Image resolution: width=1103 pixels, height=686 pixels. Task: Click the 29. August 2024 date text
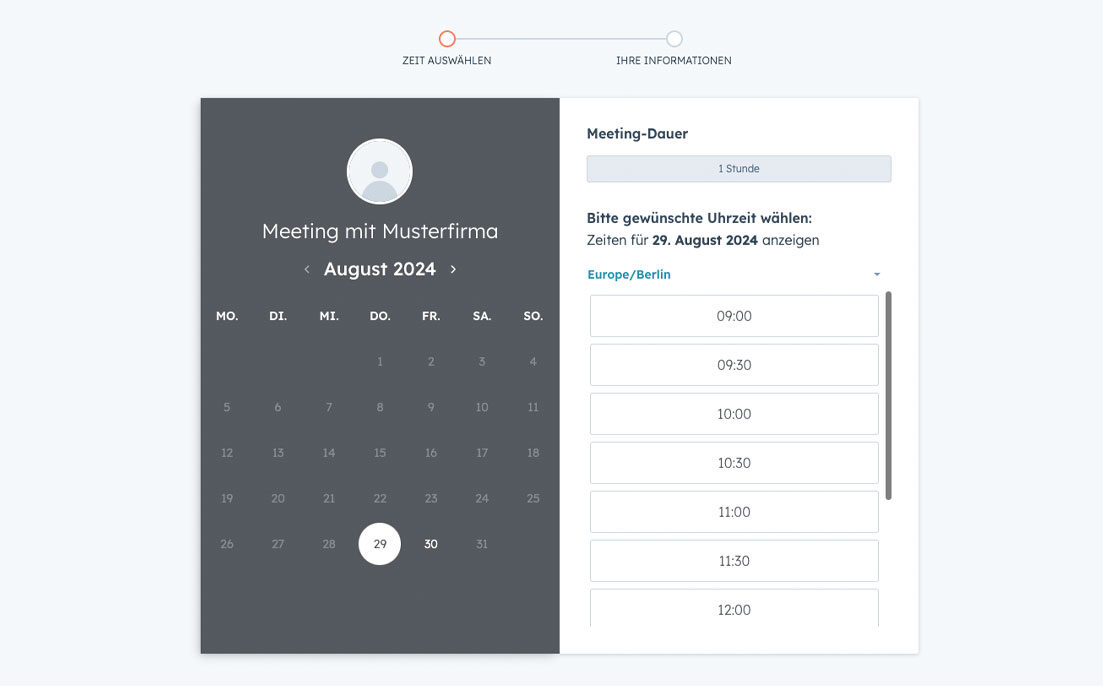click(705, 240)
